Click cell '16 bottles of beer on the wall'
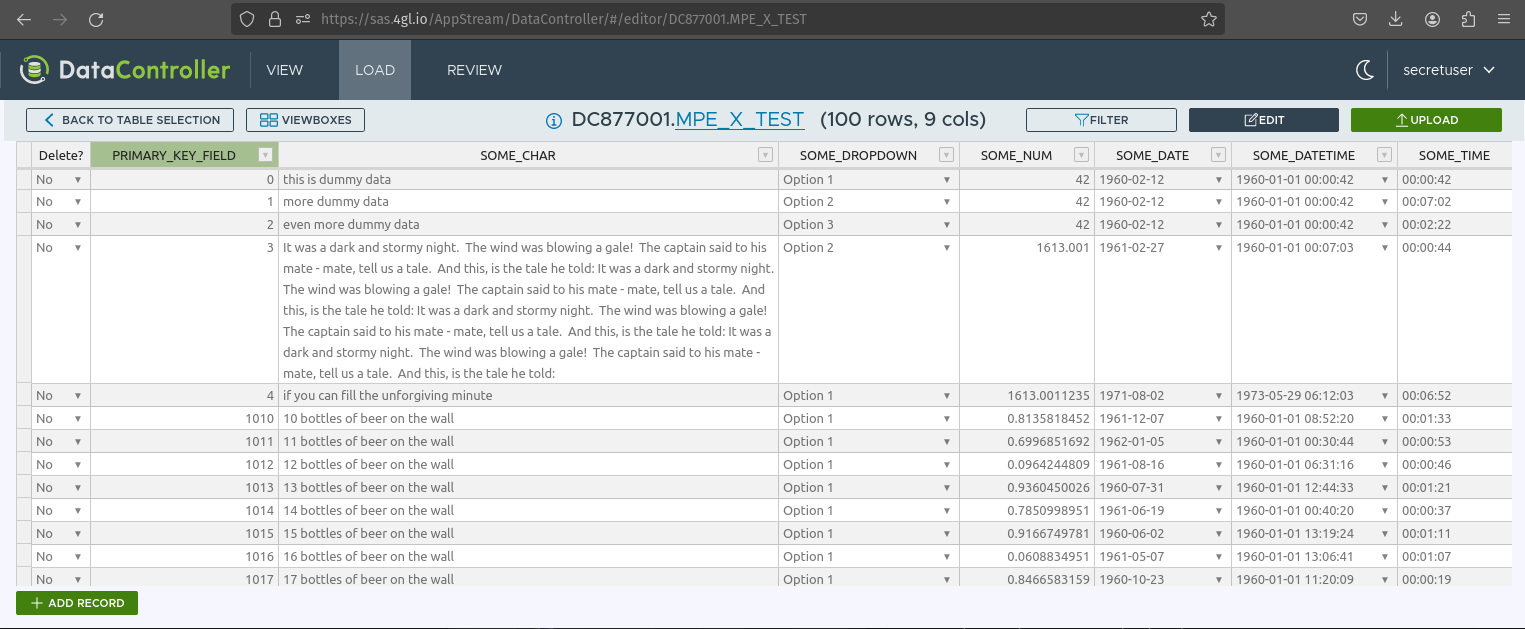The width and height of the screenshot is (1525, 629). [x=529, y=557]
